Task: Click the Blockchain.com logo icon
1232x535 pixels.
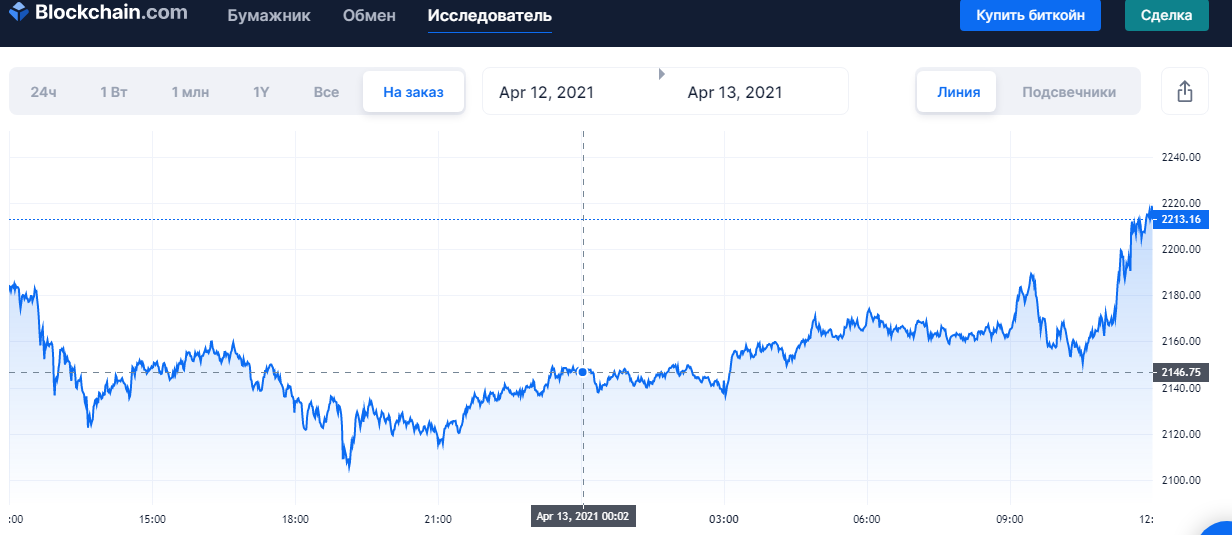Action: pyautogui.click(x=18, y=14)
